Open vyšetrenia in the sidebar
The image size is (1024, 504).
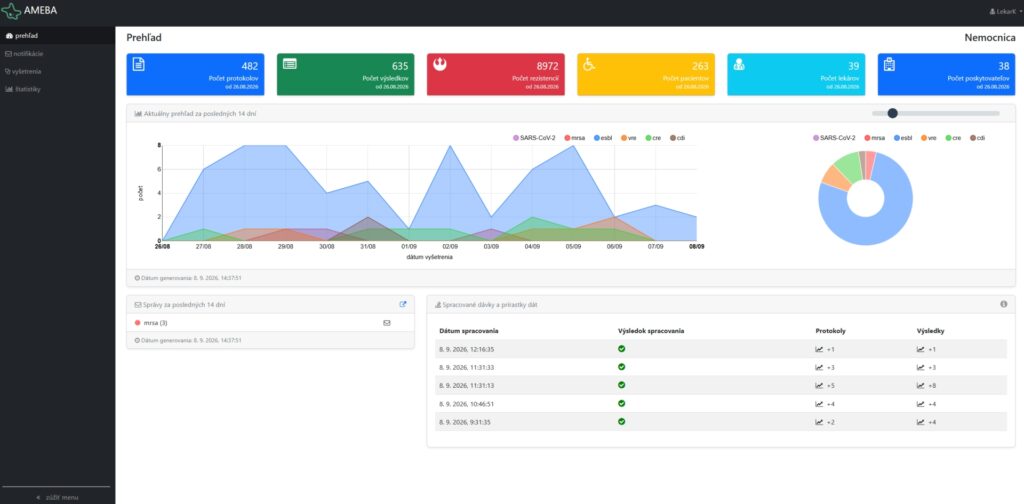[23, 71]
